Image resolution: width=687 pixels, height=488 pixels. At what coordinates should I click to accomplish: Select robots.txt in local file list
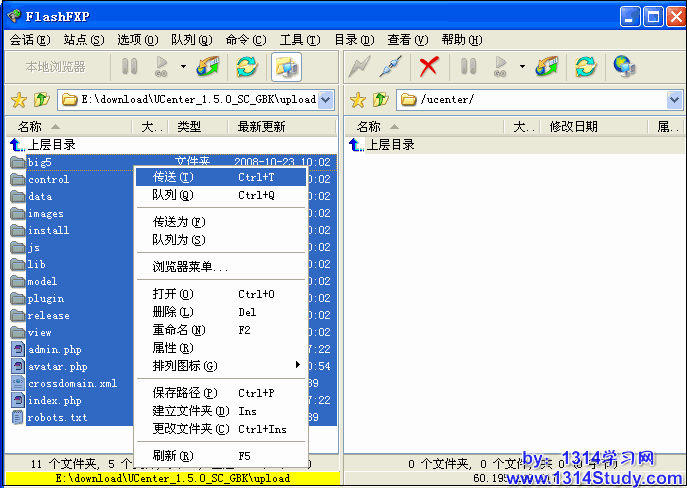(x=57, y=418)
